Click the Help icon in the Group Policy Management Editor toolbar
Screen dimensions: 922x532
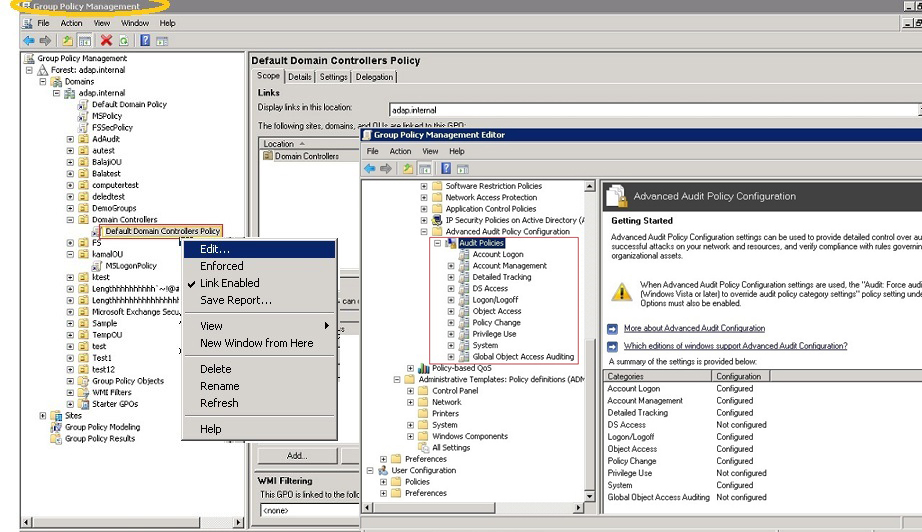tap(446, 169)
